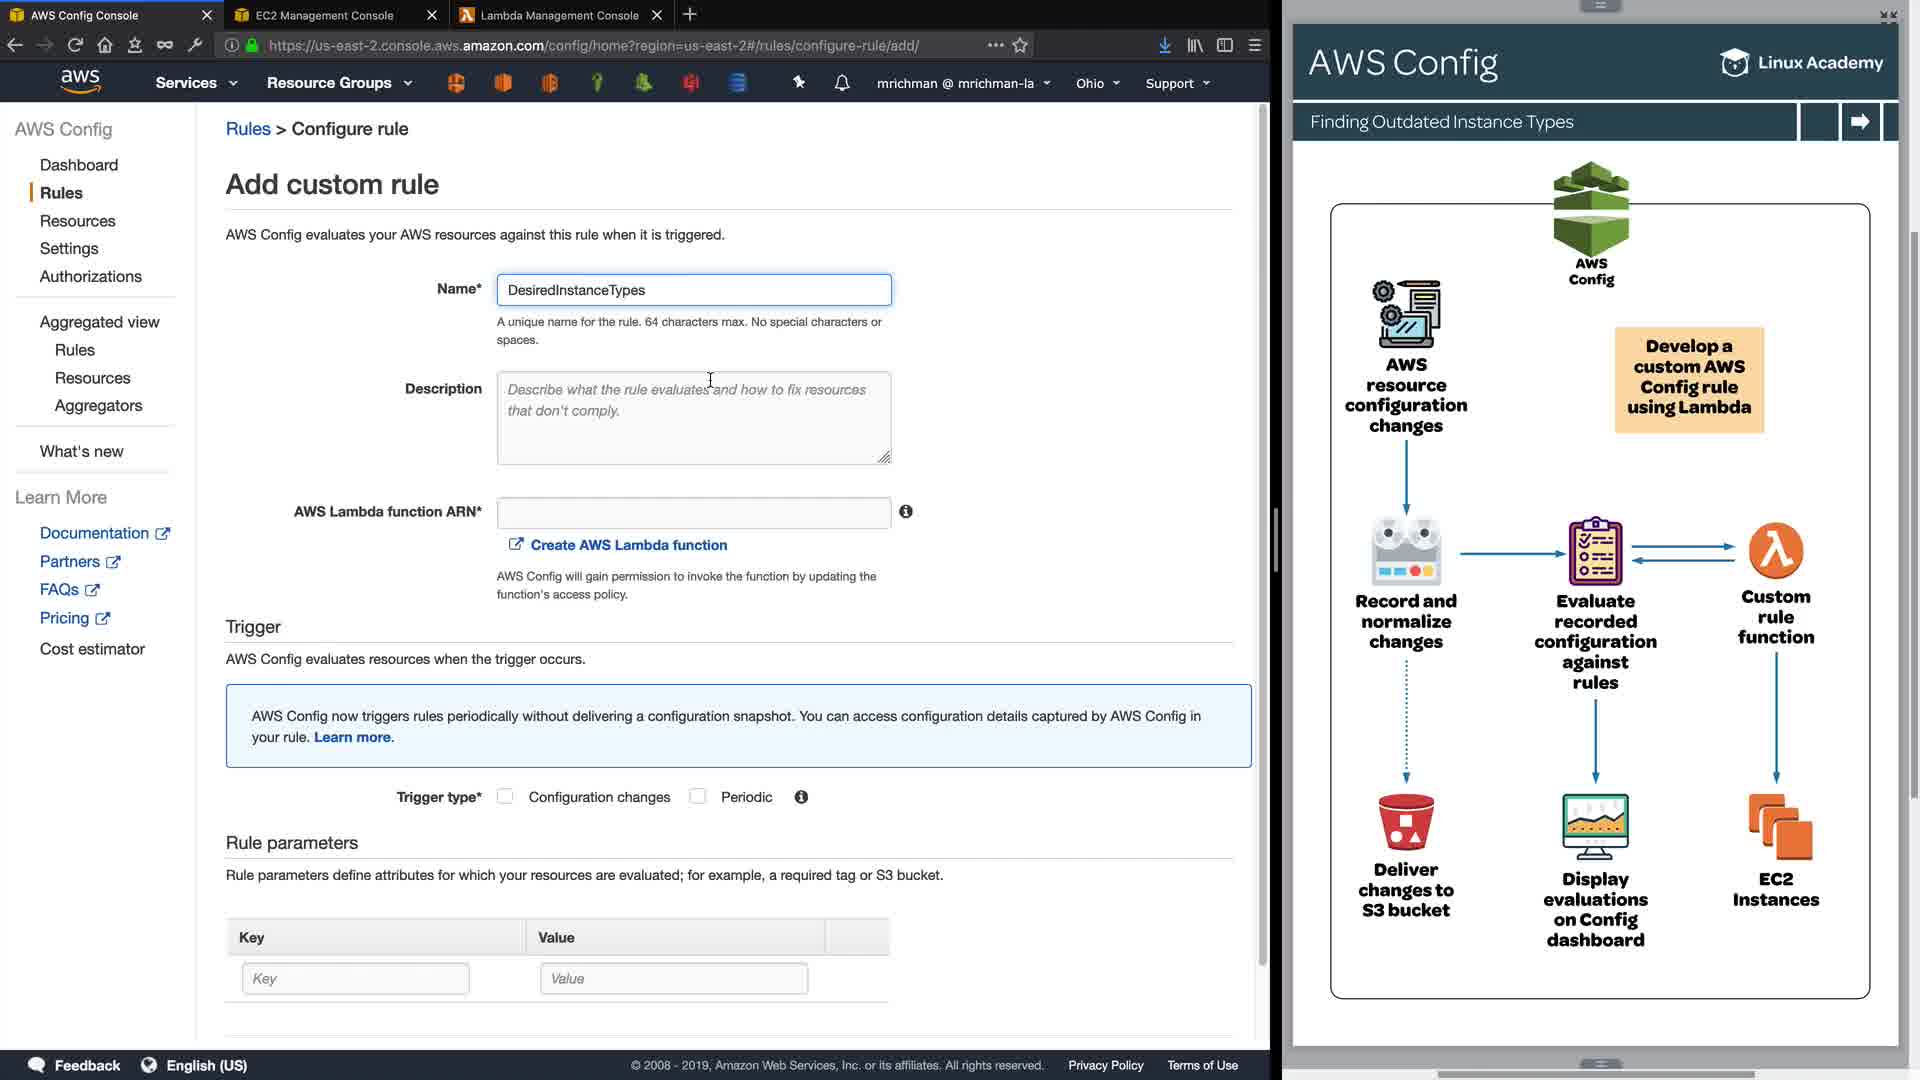This screenshot has height=1080, width=1920.
Task: Open the Ohio region selector
Action: pos(1097,83)
